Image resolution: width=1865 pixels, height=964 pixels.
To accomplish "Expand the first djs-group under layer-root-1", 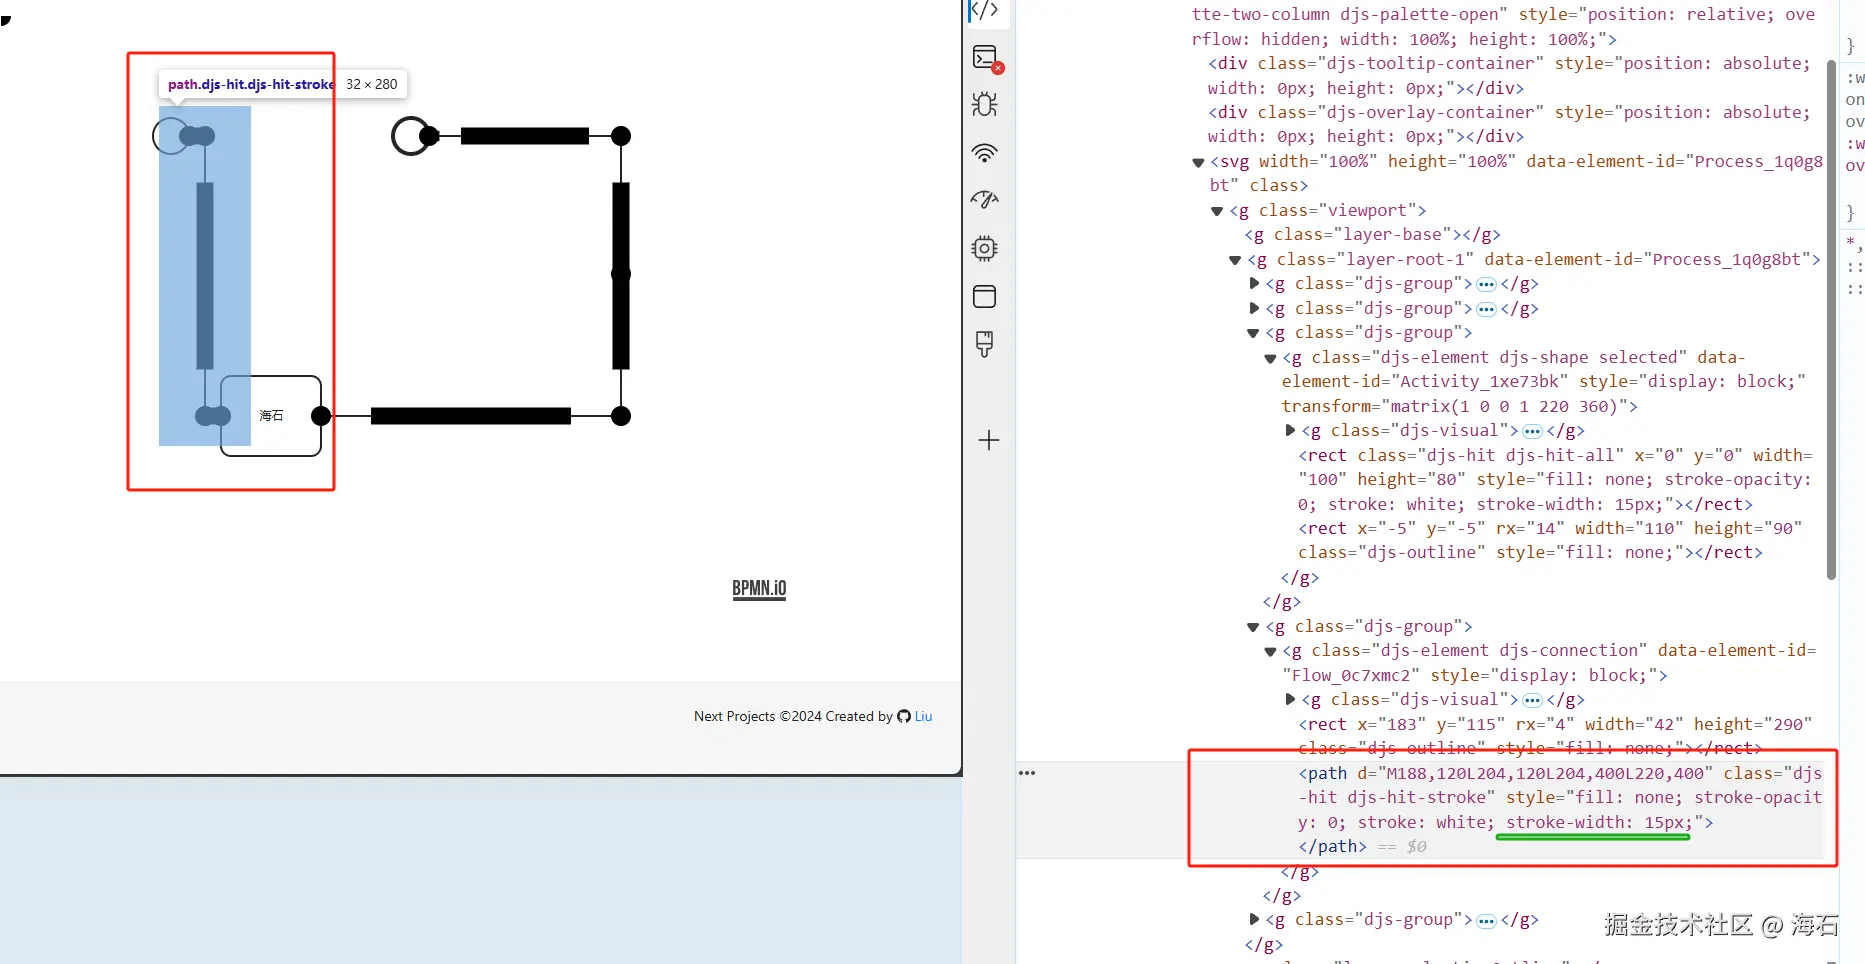I will click(x=1254, y=284).
